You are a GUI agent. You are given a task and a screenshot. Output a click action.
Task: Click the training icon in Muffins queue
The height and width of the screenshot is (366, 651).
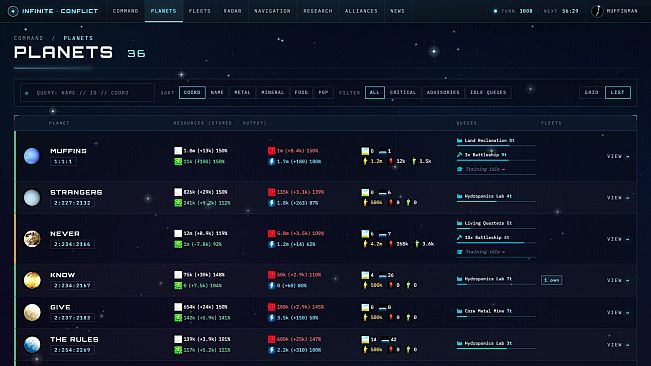tap(460, 169)
